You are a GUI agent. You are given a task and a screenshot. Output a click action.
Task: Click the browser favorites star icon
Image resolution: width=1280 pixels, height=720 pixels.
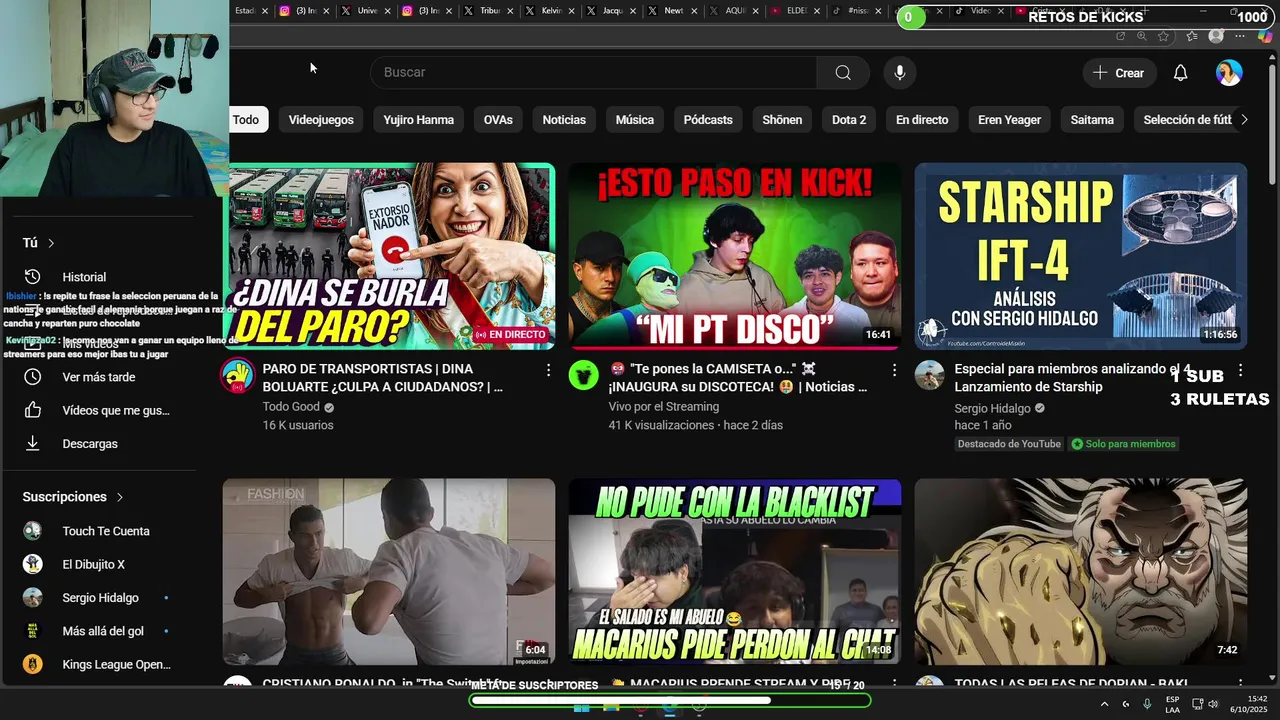click(1164, 36)
